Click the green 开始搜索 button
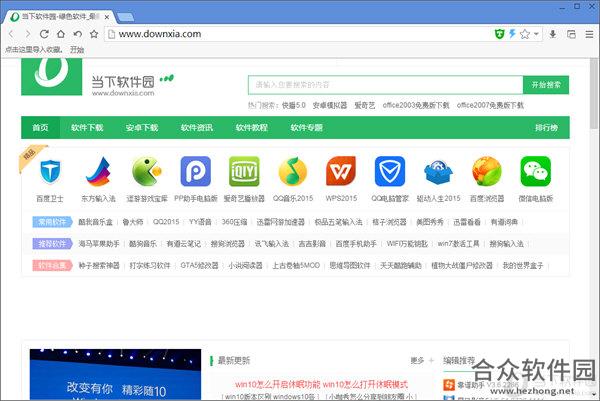 (546, 85)
